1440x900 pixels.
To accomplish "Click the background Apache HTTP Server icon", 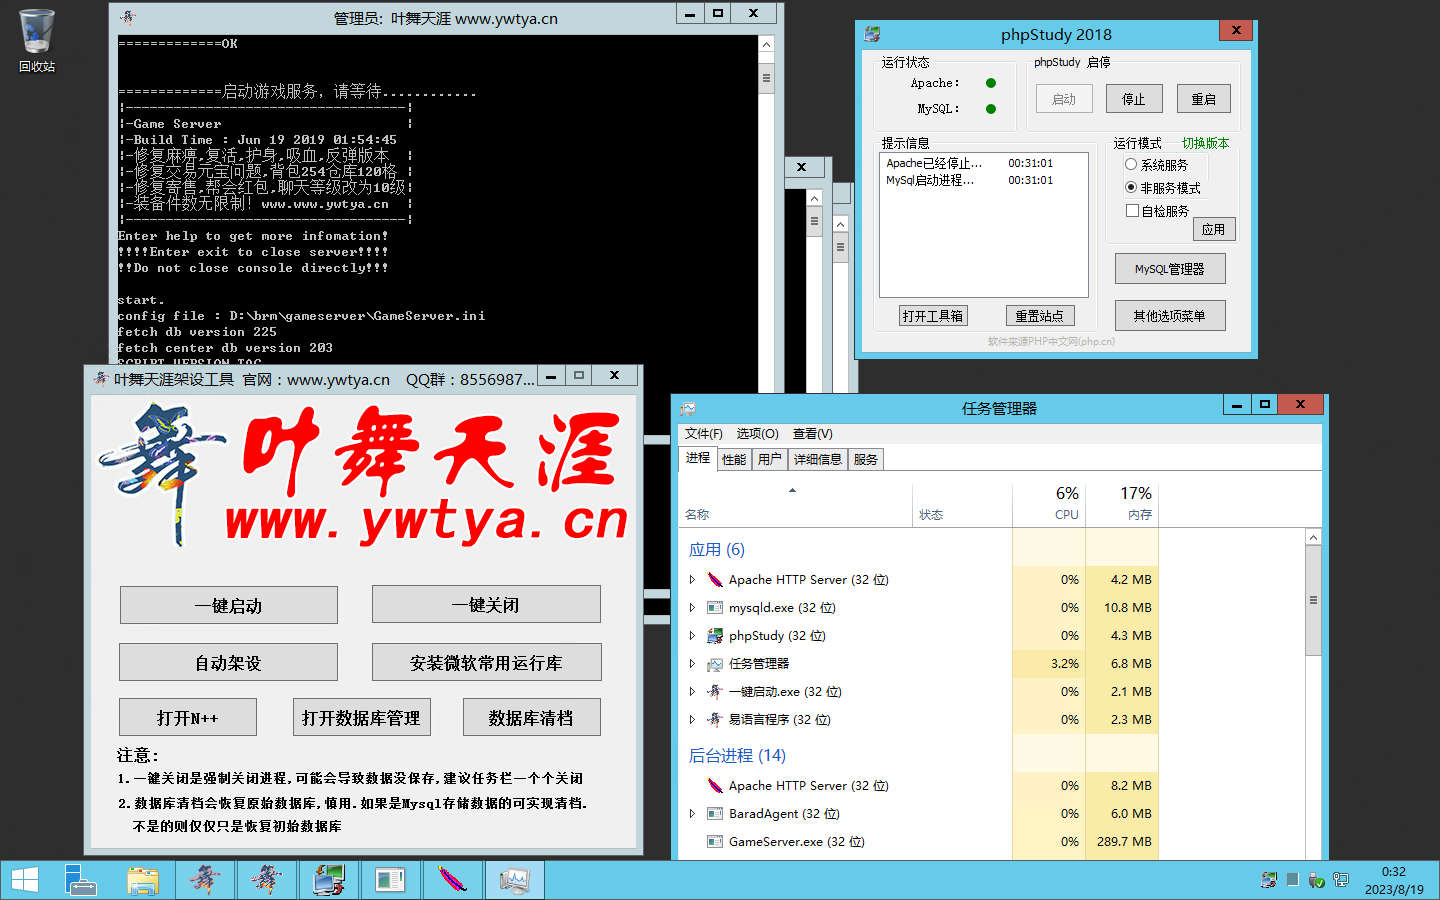I will (x=715, y=785).
